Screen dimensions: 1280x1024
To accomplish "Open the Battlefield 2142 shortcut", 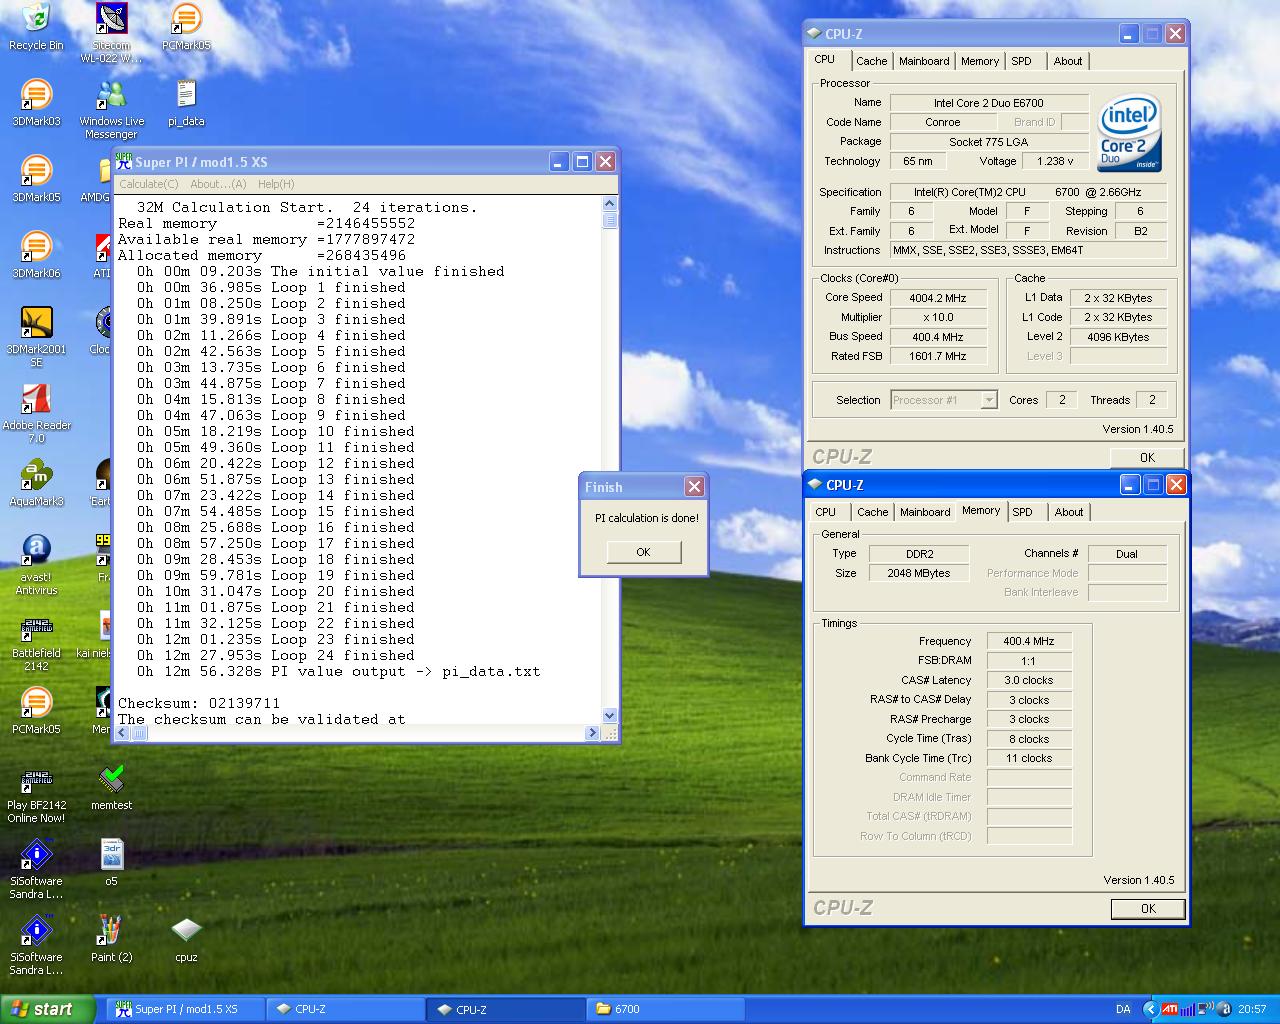I will click(36, 641).
